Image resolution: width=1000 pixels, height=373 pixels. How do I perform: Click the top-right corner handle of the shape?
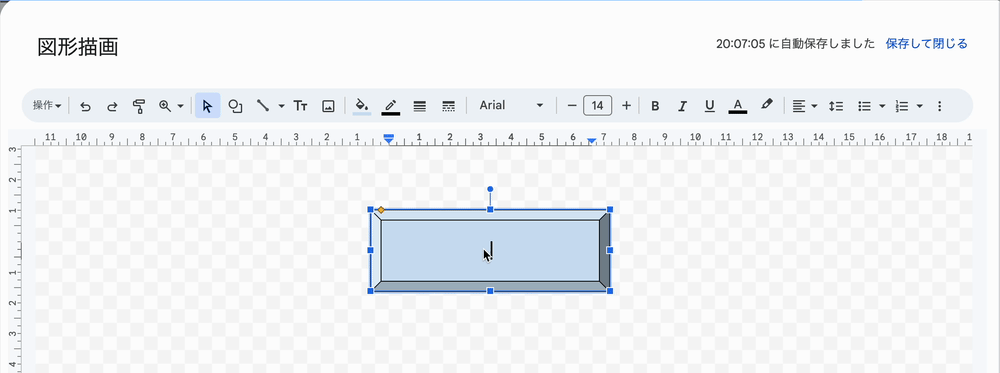[x=610, y=209]
